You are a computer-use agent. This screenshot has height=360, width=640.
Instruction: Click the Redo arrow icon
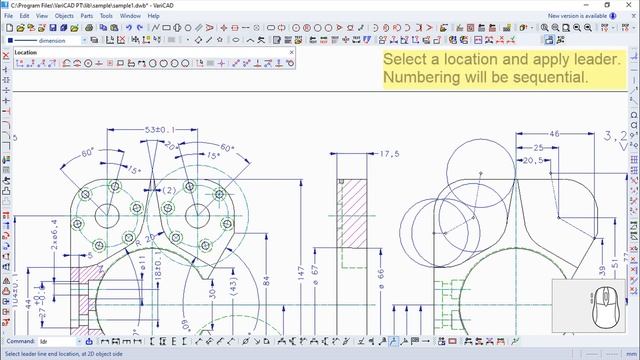[140, 28]
